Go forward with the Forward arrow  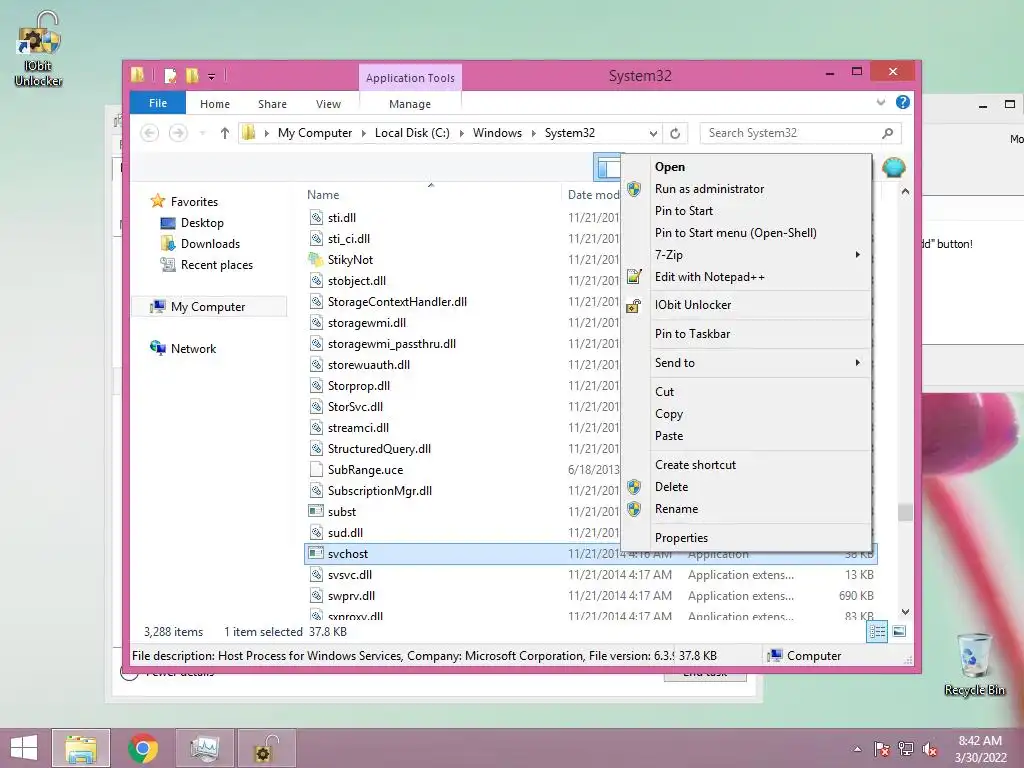tap(178, 133)
